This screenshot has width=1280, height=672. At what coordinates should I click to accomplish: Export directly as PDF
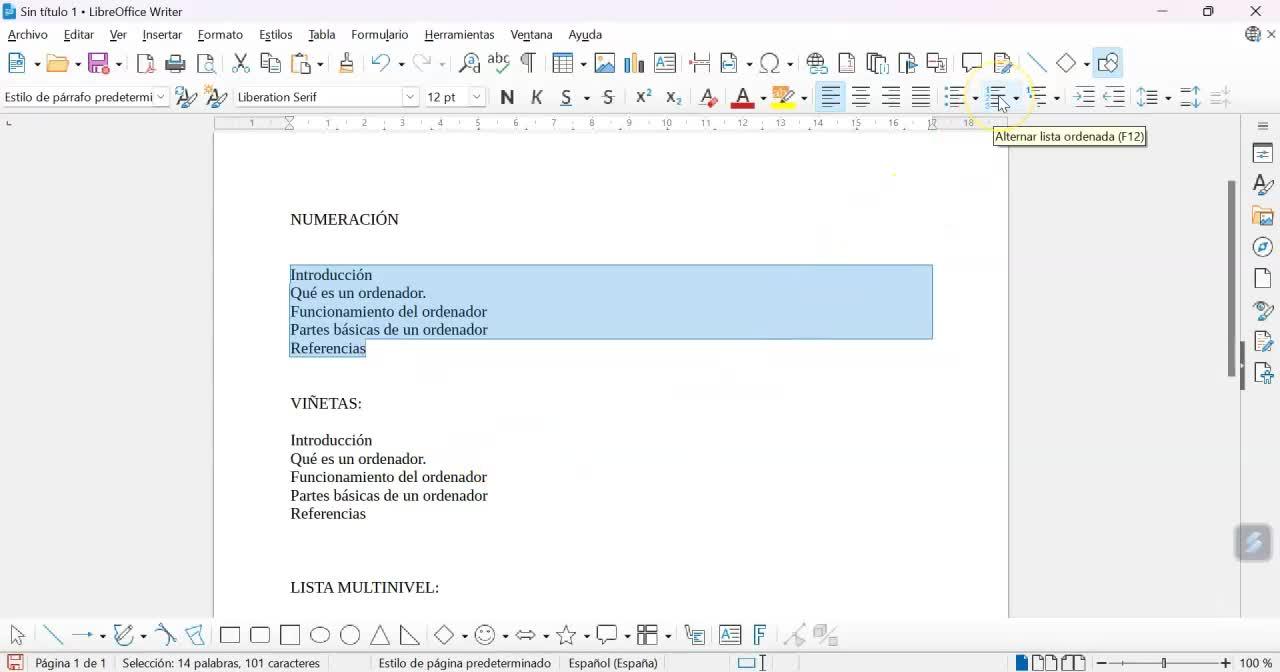pyautogui.click(x=146, y=63)
